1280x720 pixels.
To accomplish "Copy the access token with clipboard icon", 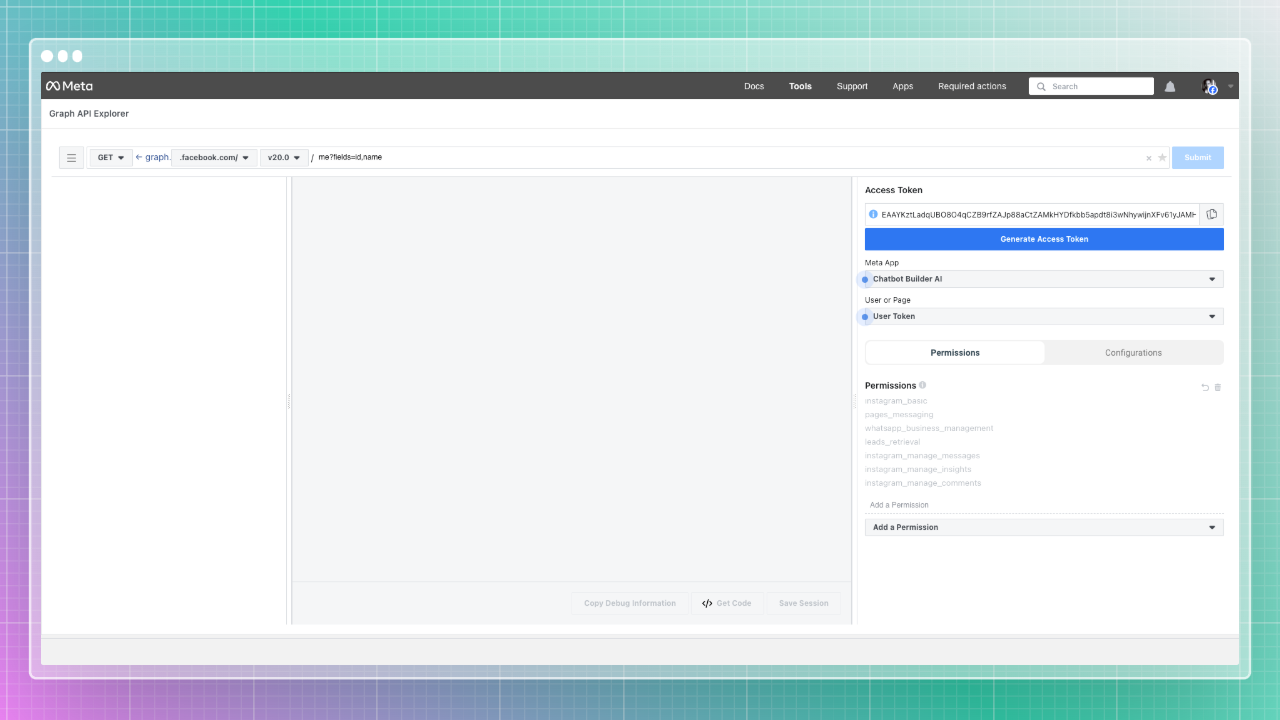I will (x=1211, y=214).
